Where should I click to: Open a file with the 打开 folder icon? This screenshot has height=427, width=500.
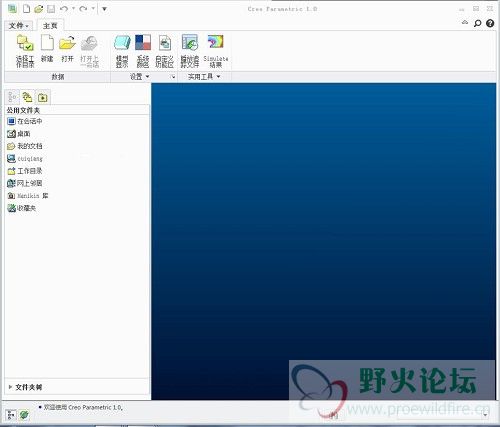click(67, 49)
